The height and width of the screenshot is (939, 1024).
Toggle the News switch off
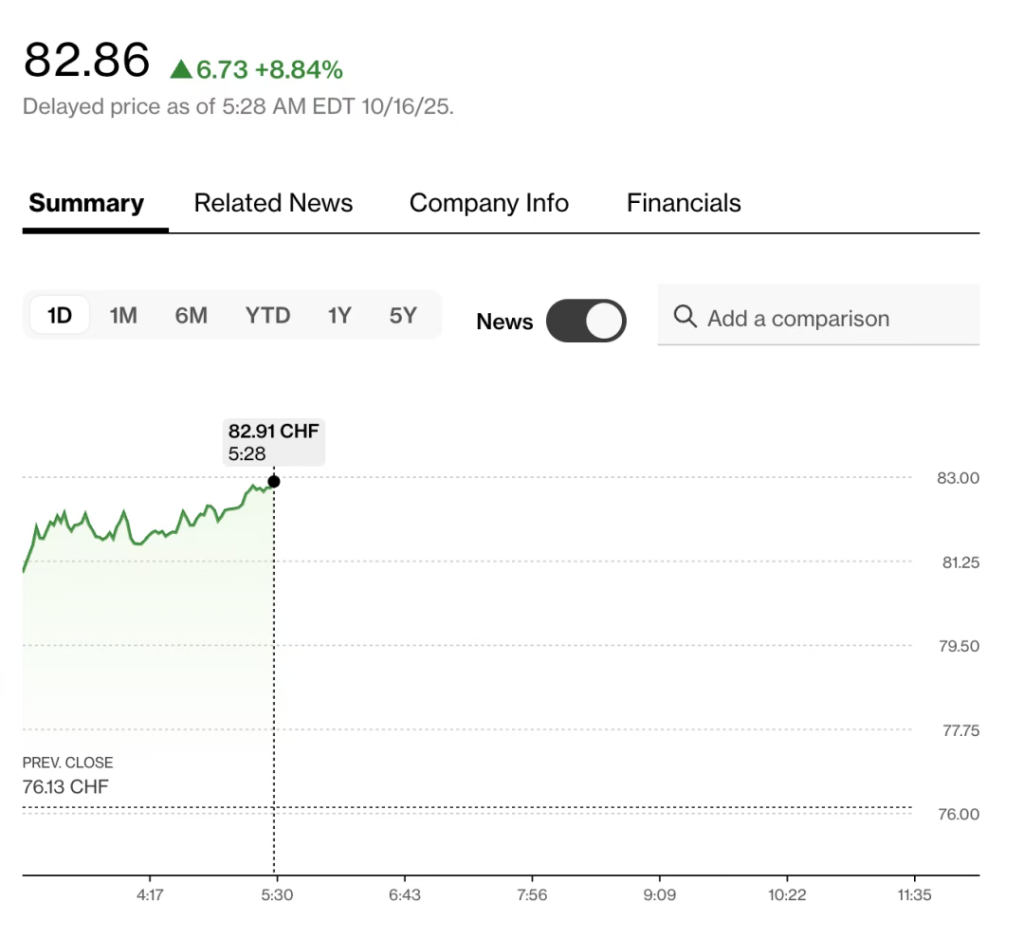click(x=586, y=322)
